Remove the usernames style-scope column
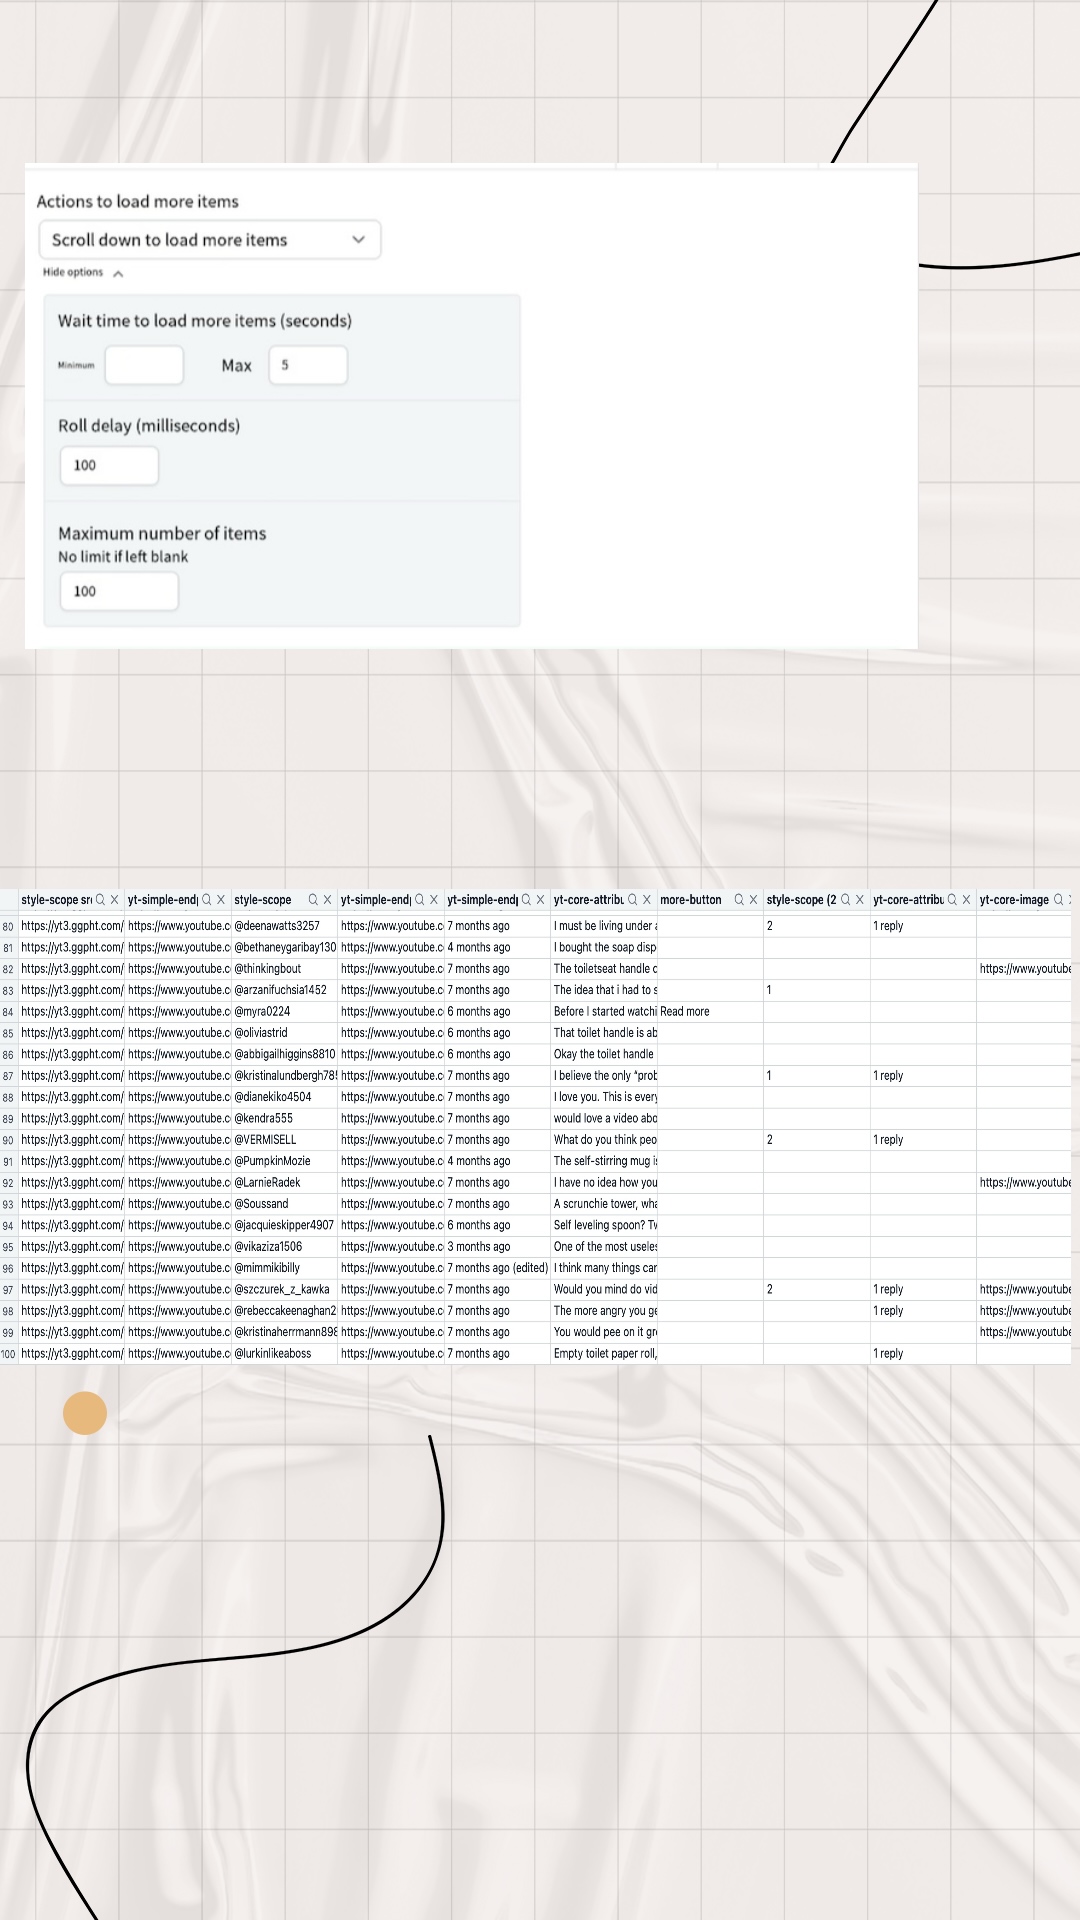The image size is (1080, 1920). 327,900
